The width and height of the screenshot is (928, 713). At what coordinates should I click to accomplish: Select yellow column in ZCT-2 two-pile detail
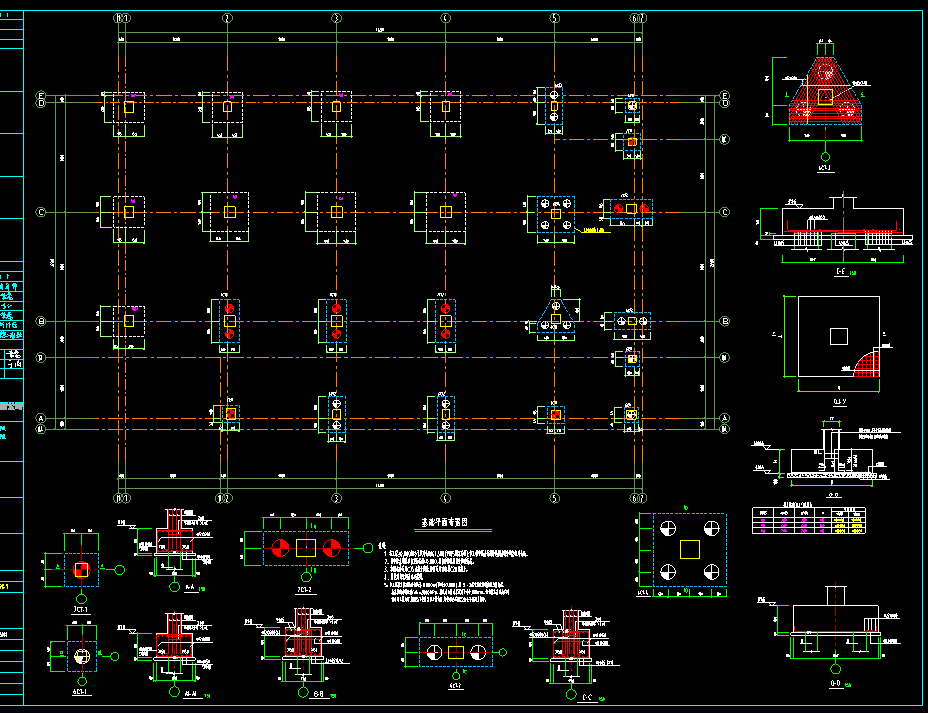pyautogui.click(x=306, y=549)
